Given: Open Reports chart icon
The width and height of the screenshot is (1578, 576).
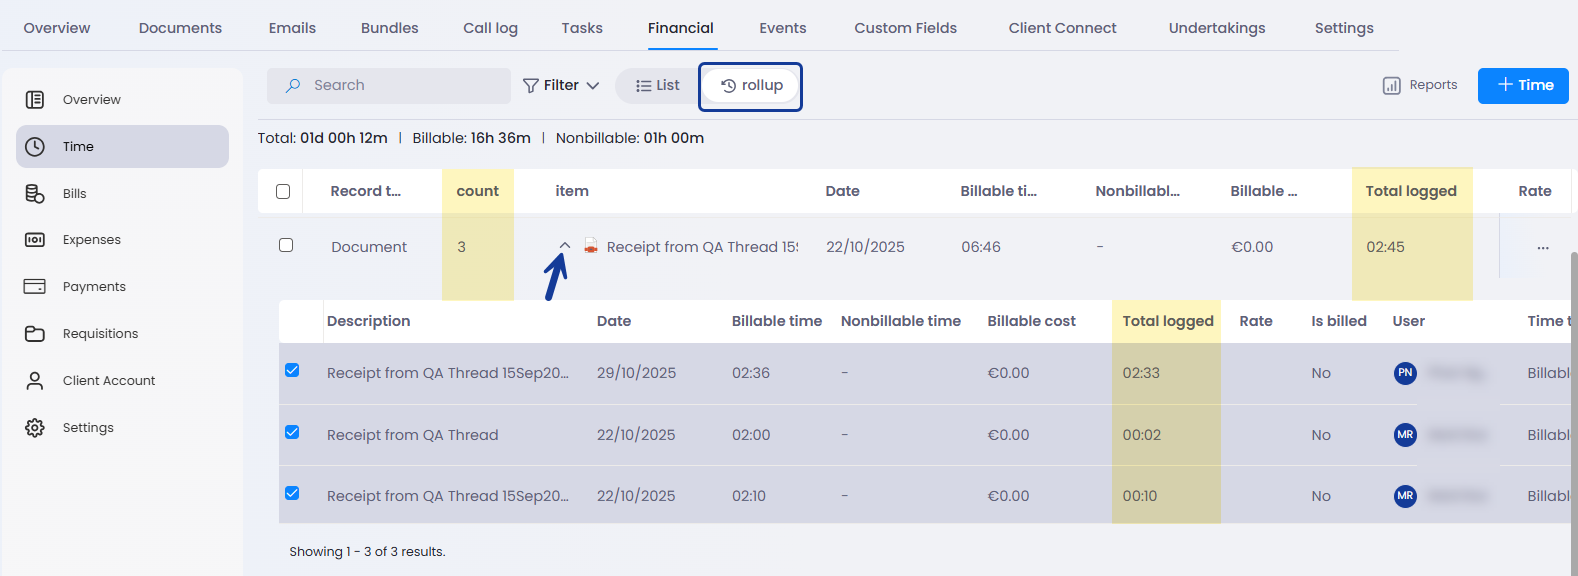Looking at the screenshot, I should coord(1391,86).
